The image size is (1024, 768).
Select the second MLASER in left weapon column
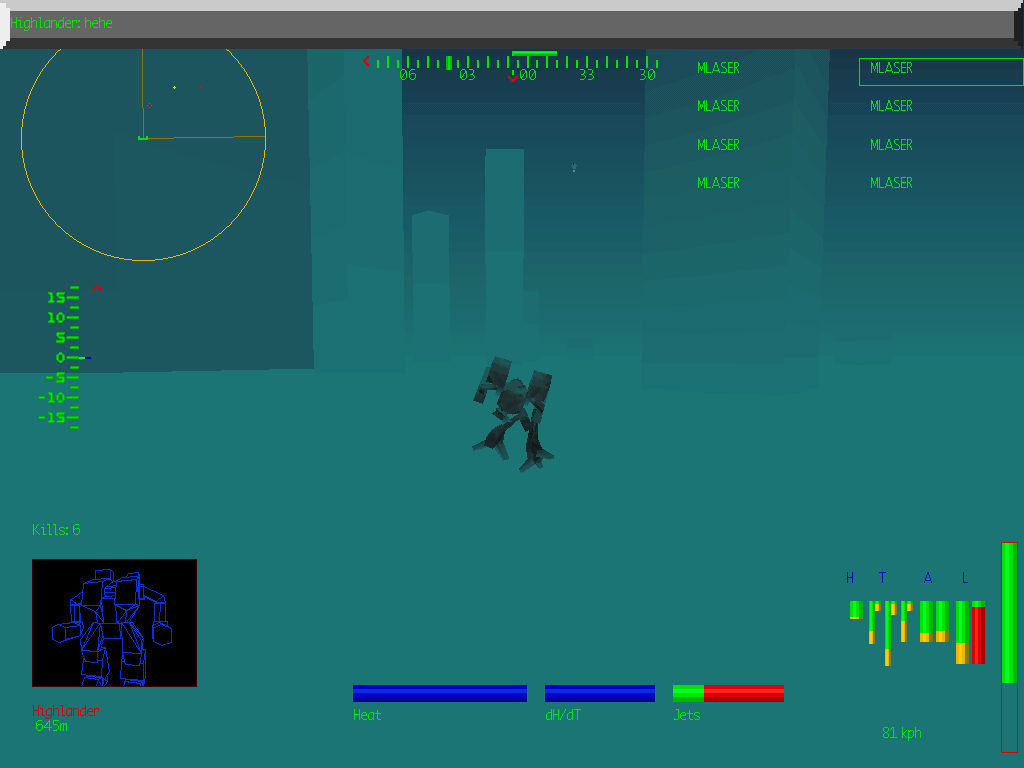coord(718,106)
